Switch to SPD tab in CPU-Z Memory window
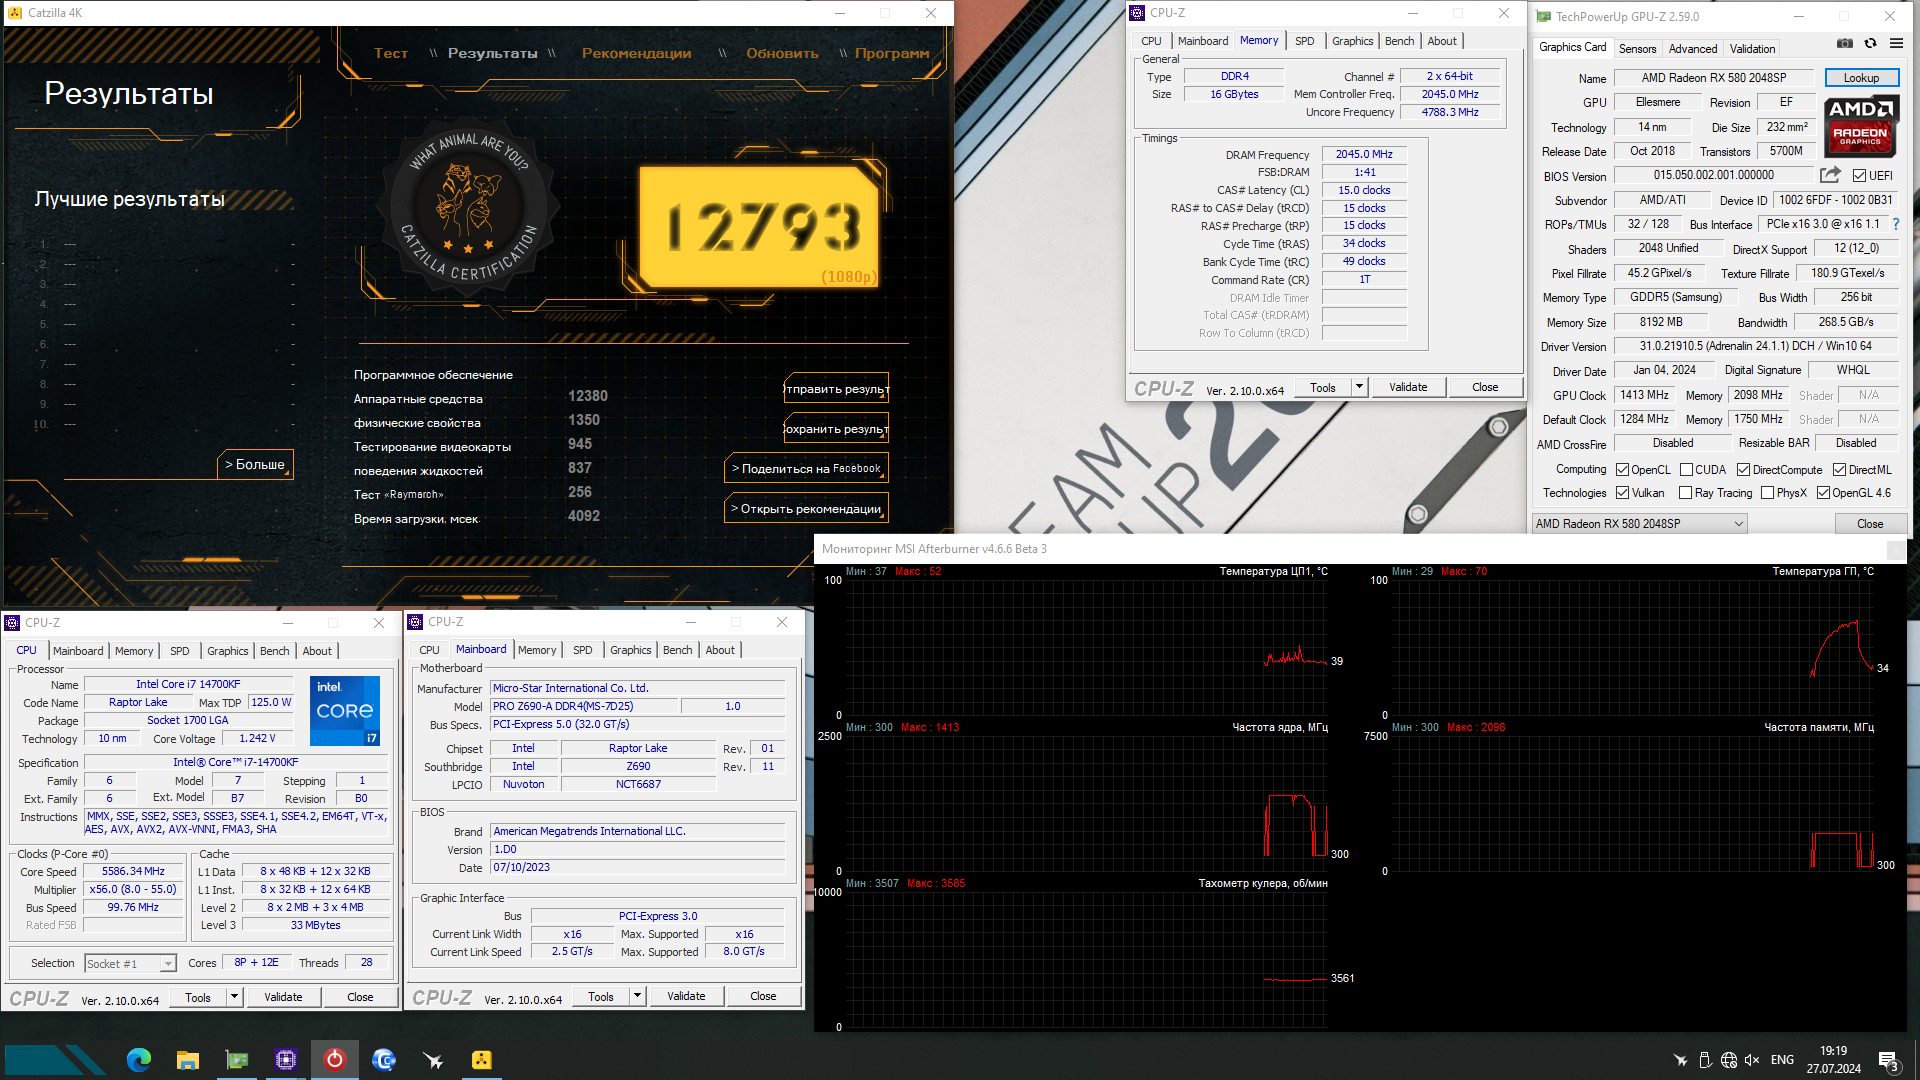 pos(1304,41)
